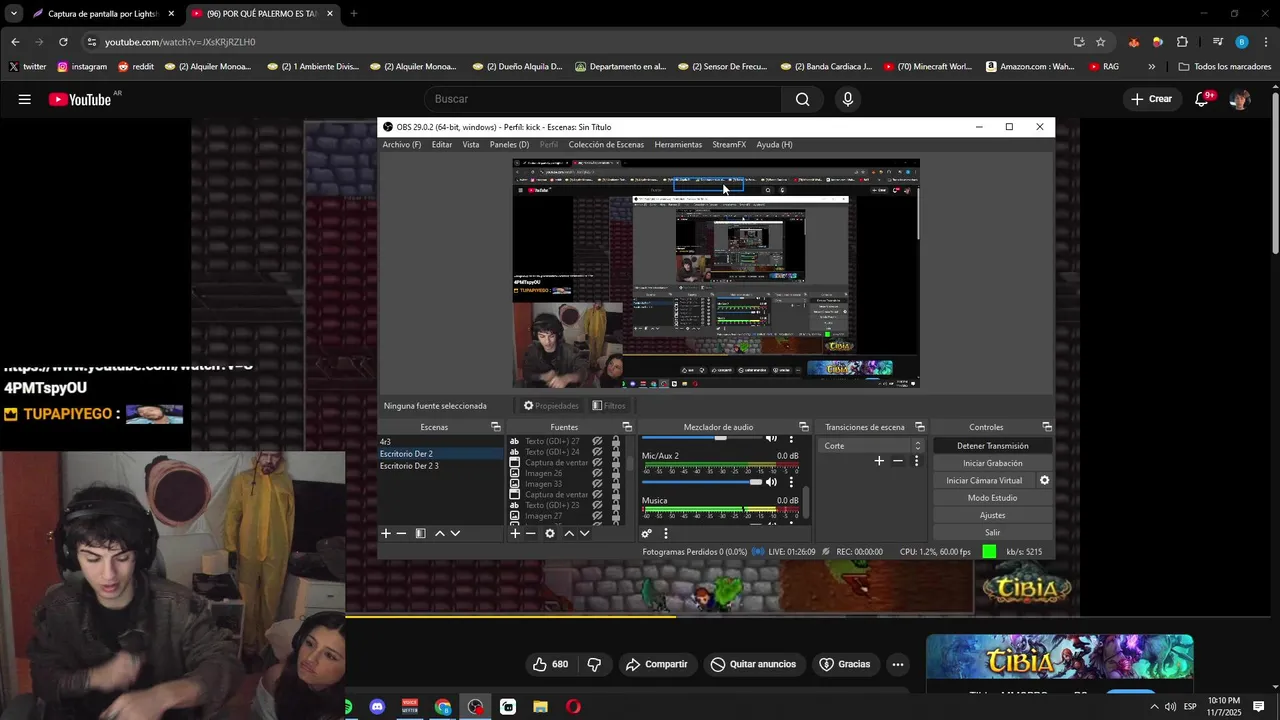Image resolution: width=1280 pixels, height=720 pixels.
Task: Toggle visibility of Texto (GDI+) 23 source
Action: coord(597,505)
